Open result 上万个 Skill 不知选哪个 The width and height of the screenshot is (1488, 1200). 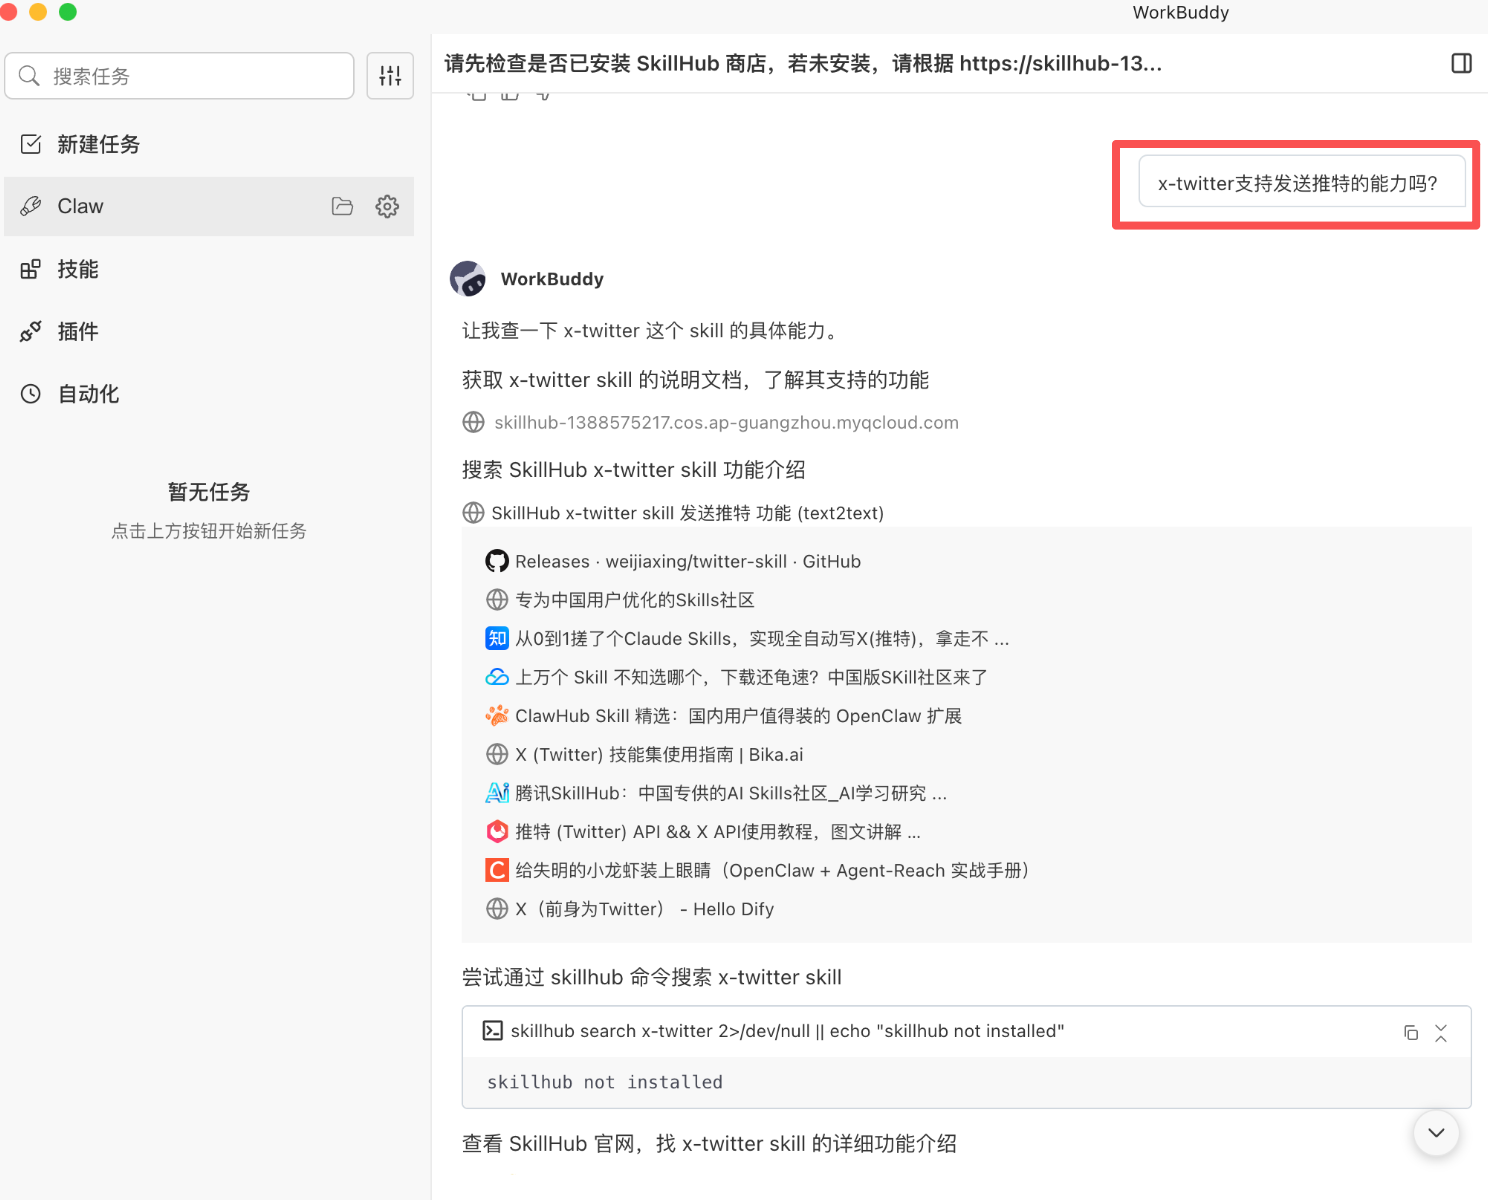[x=751, y=678]
